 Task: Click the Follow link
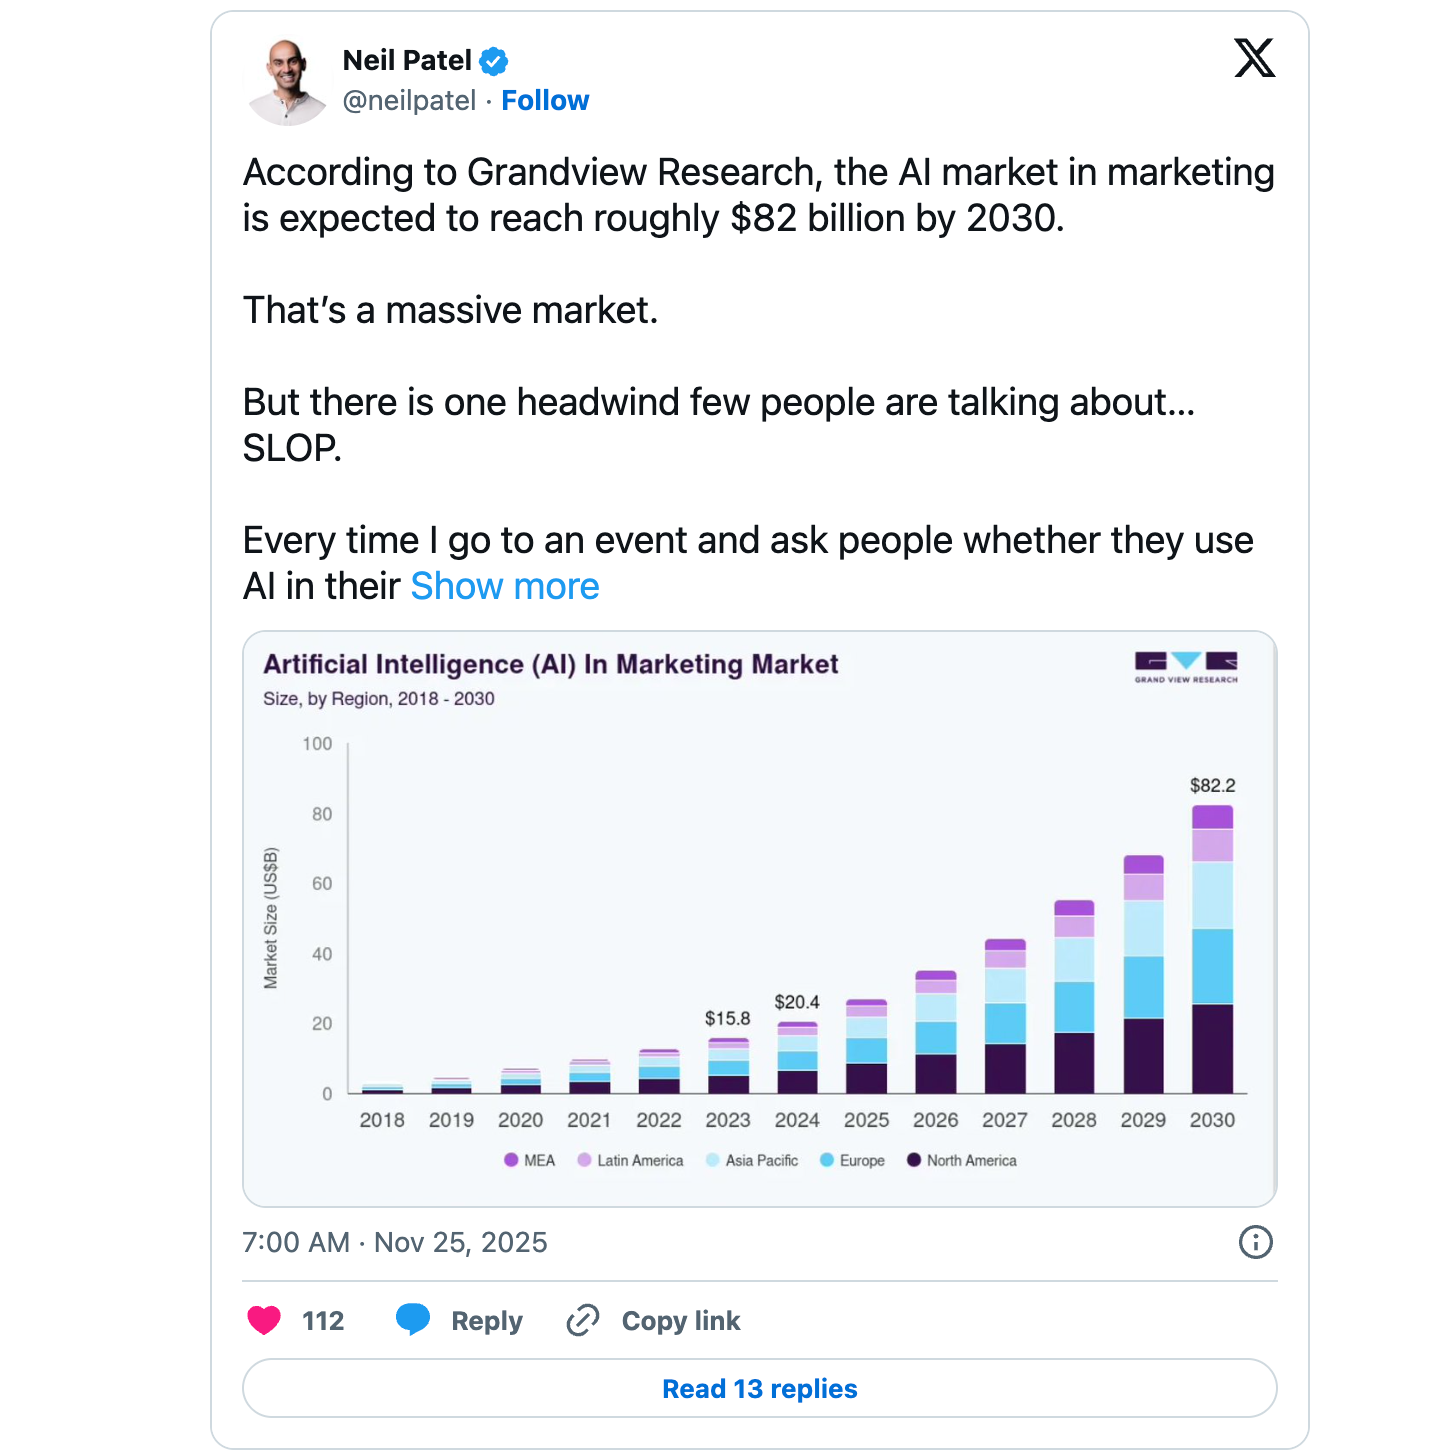[545, 101]
